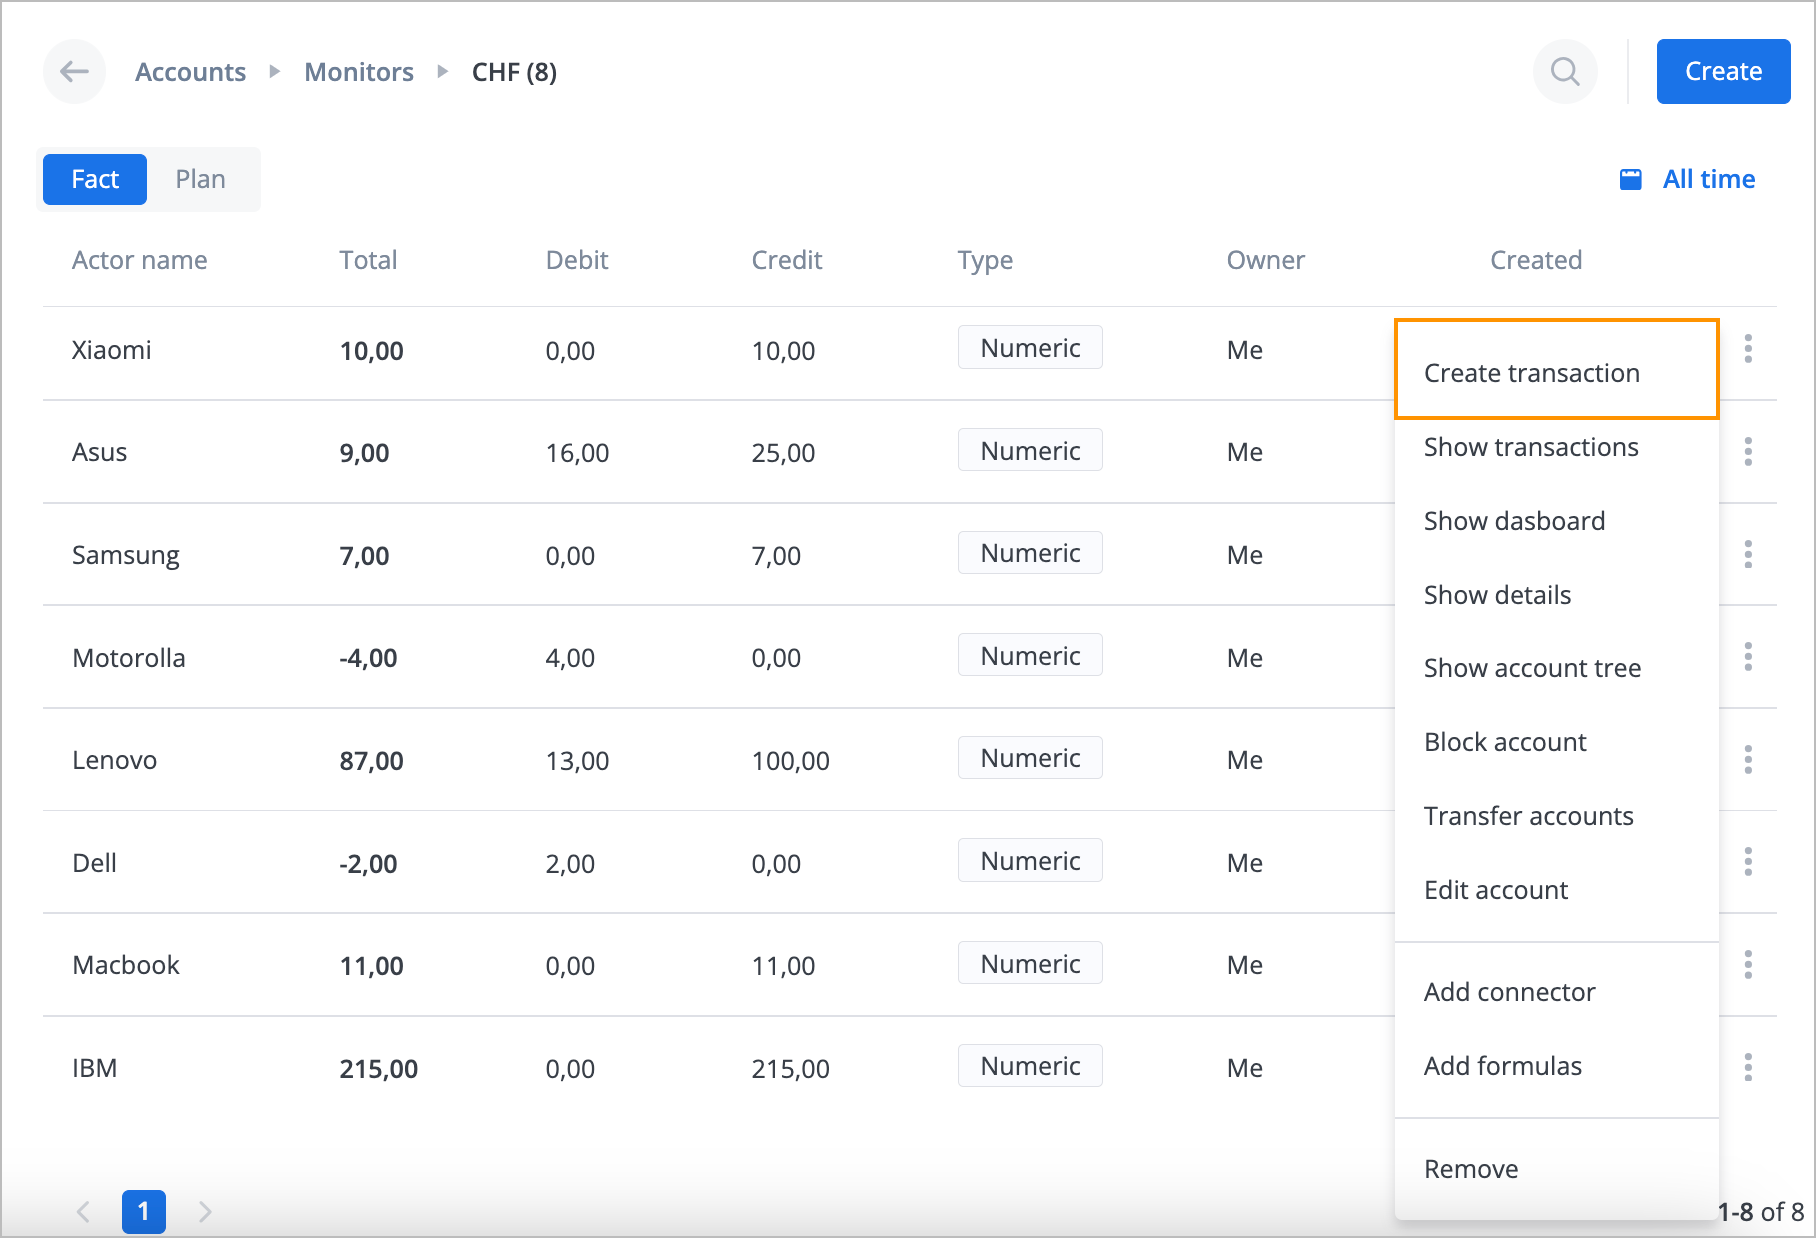The image size is (1816, 1238).
Task: Click the back arrow icon
Action: pos(75,71)
